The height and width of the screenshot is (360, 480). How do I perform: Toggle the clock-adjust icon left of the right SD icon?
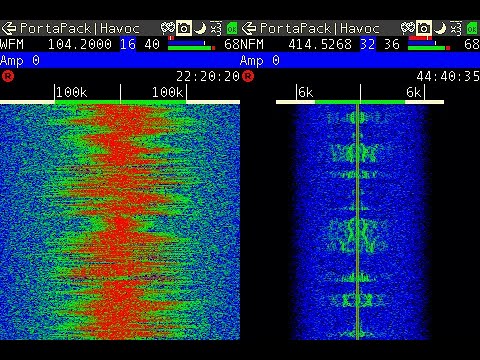(x=456, y=28)
